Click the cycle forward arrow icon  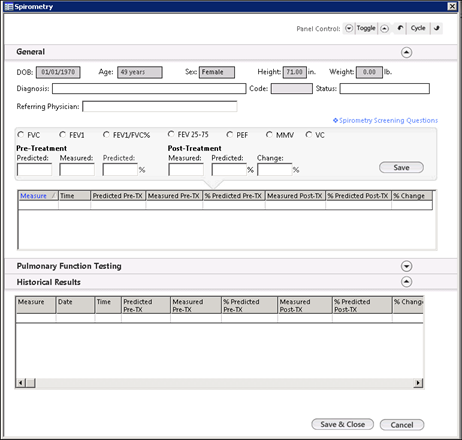coord(436,28)
